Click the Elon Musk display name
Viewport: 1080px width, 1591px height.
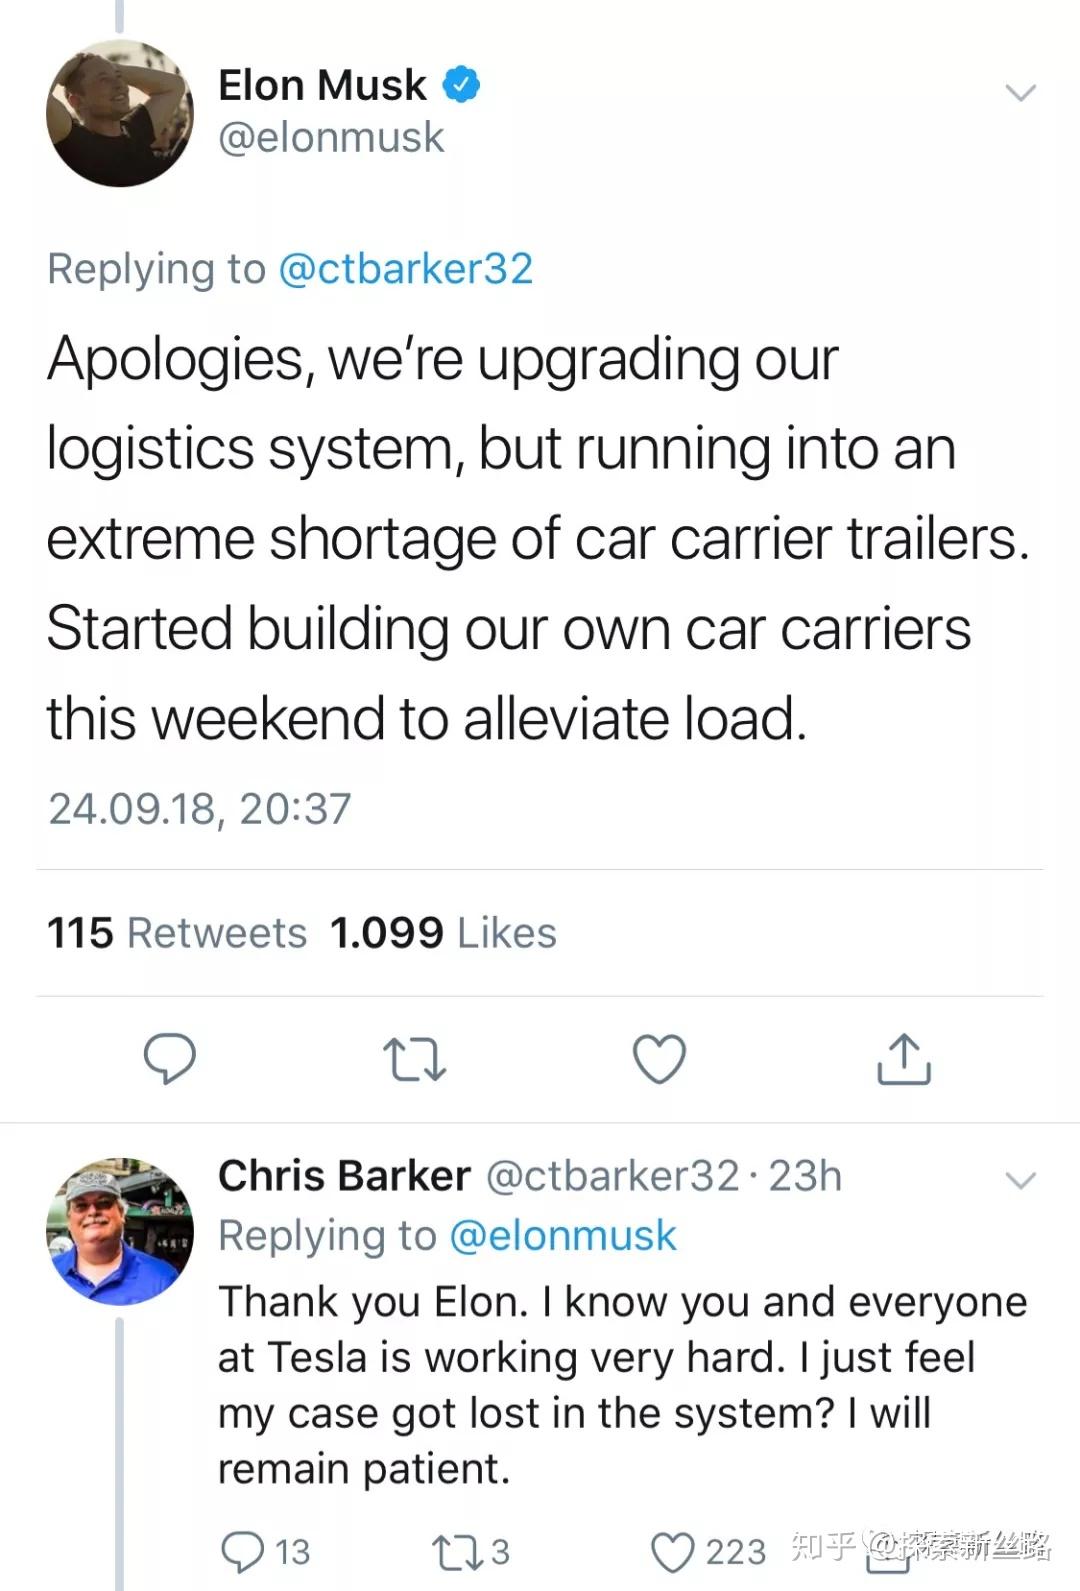(x=322, y=85)
